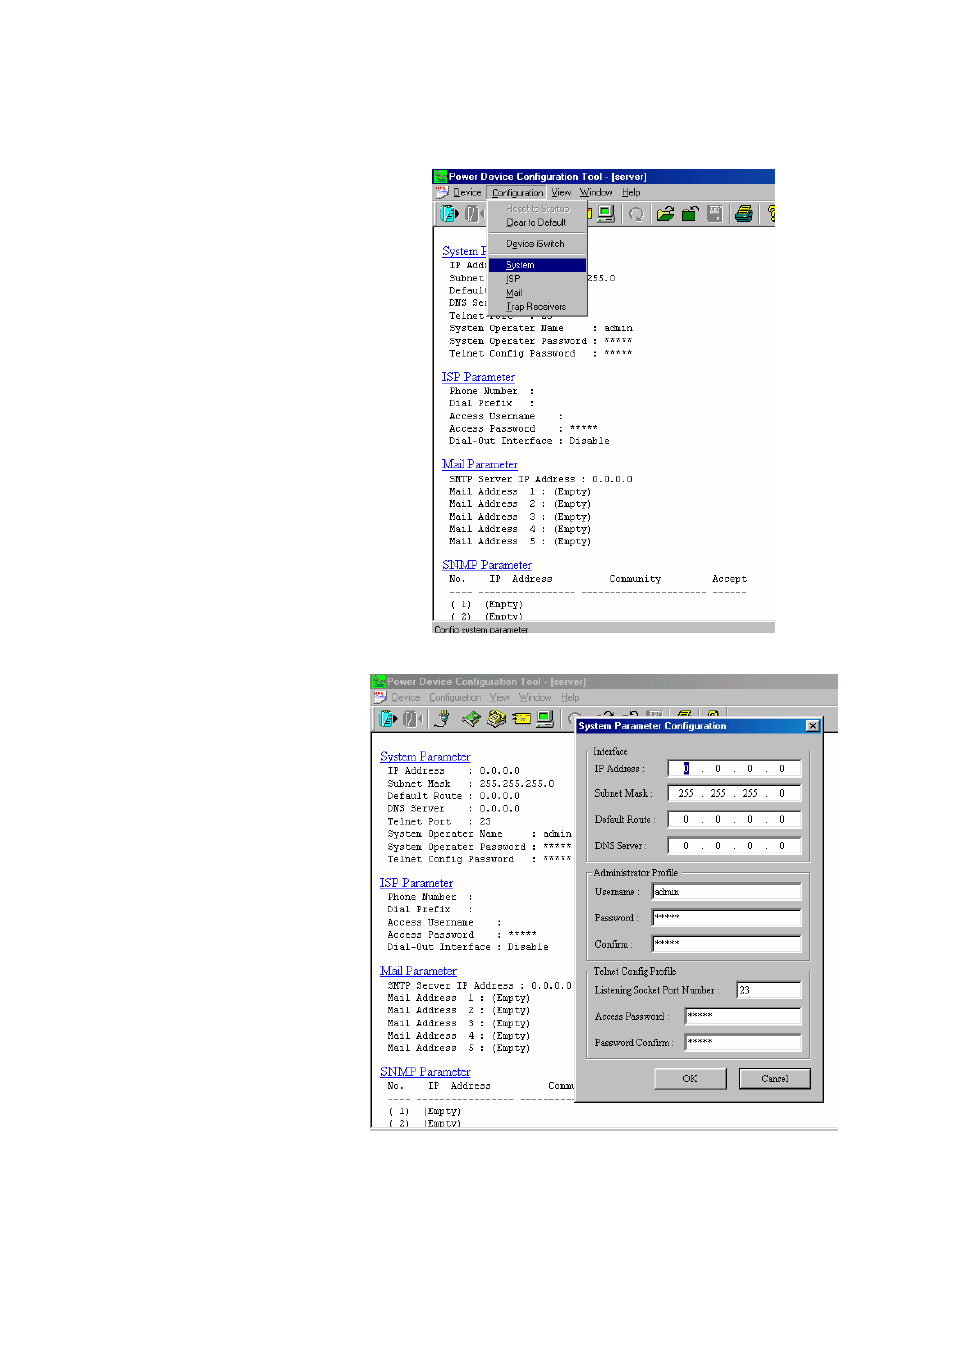Image resolution: width=954 pixels, height=1350 pixels.
Task: Open Mail Parameter link in window with open menu
Action: tap(480, 464)
